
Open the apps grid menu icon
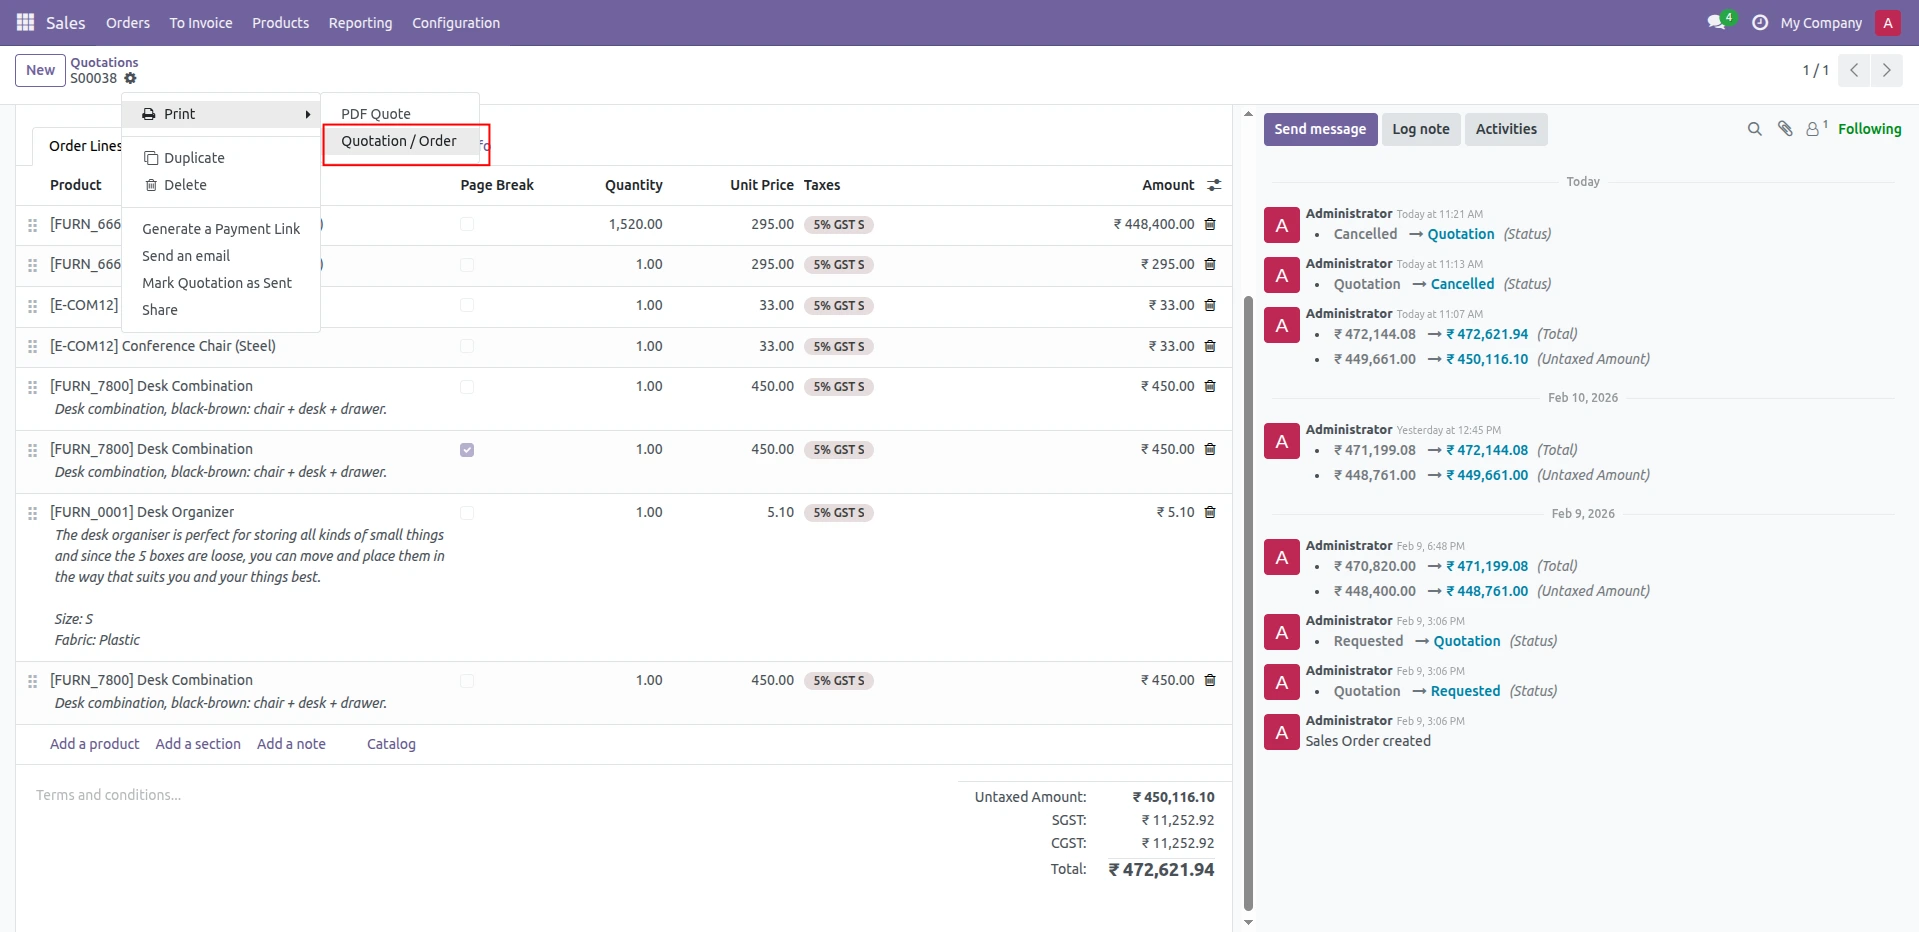(25, 22)
